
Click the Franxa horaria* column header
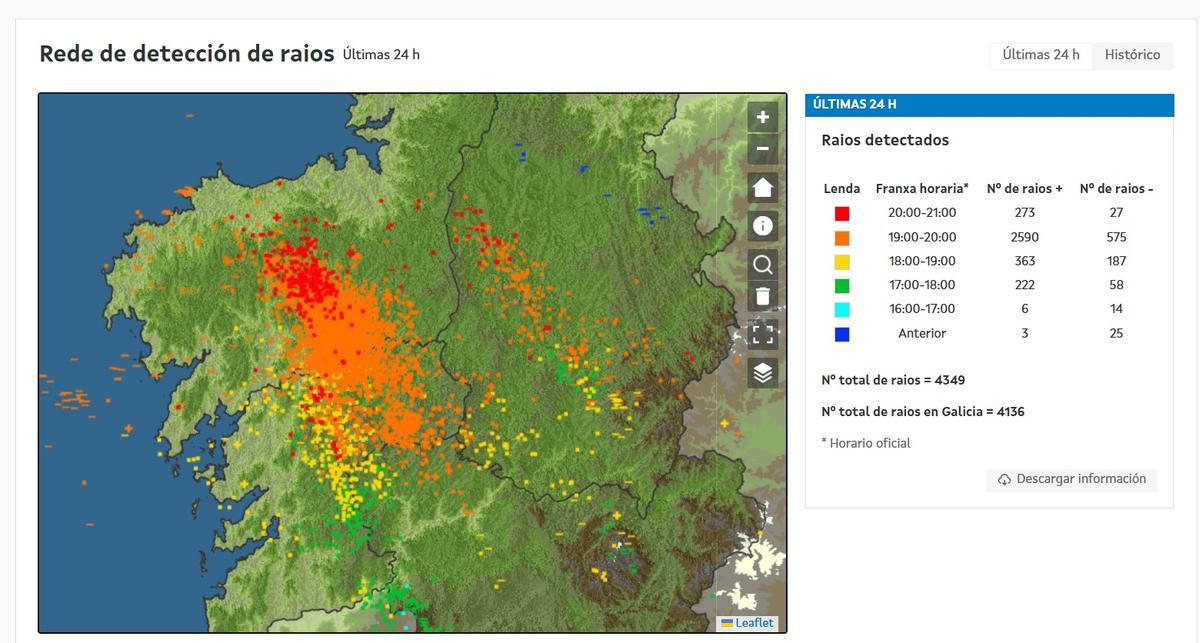pos(922,188)
